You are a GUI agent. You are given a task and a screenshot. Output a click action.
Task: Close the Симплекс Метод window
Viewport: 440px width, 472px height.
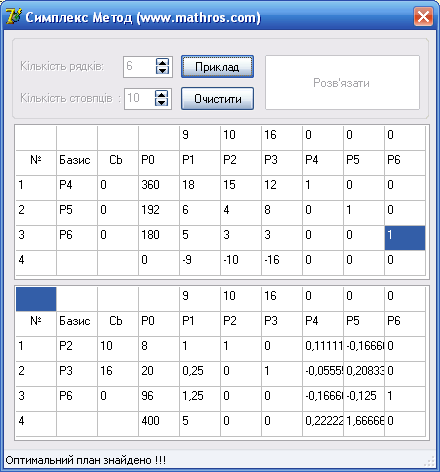(423, 16)
